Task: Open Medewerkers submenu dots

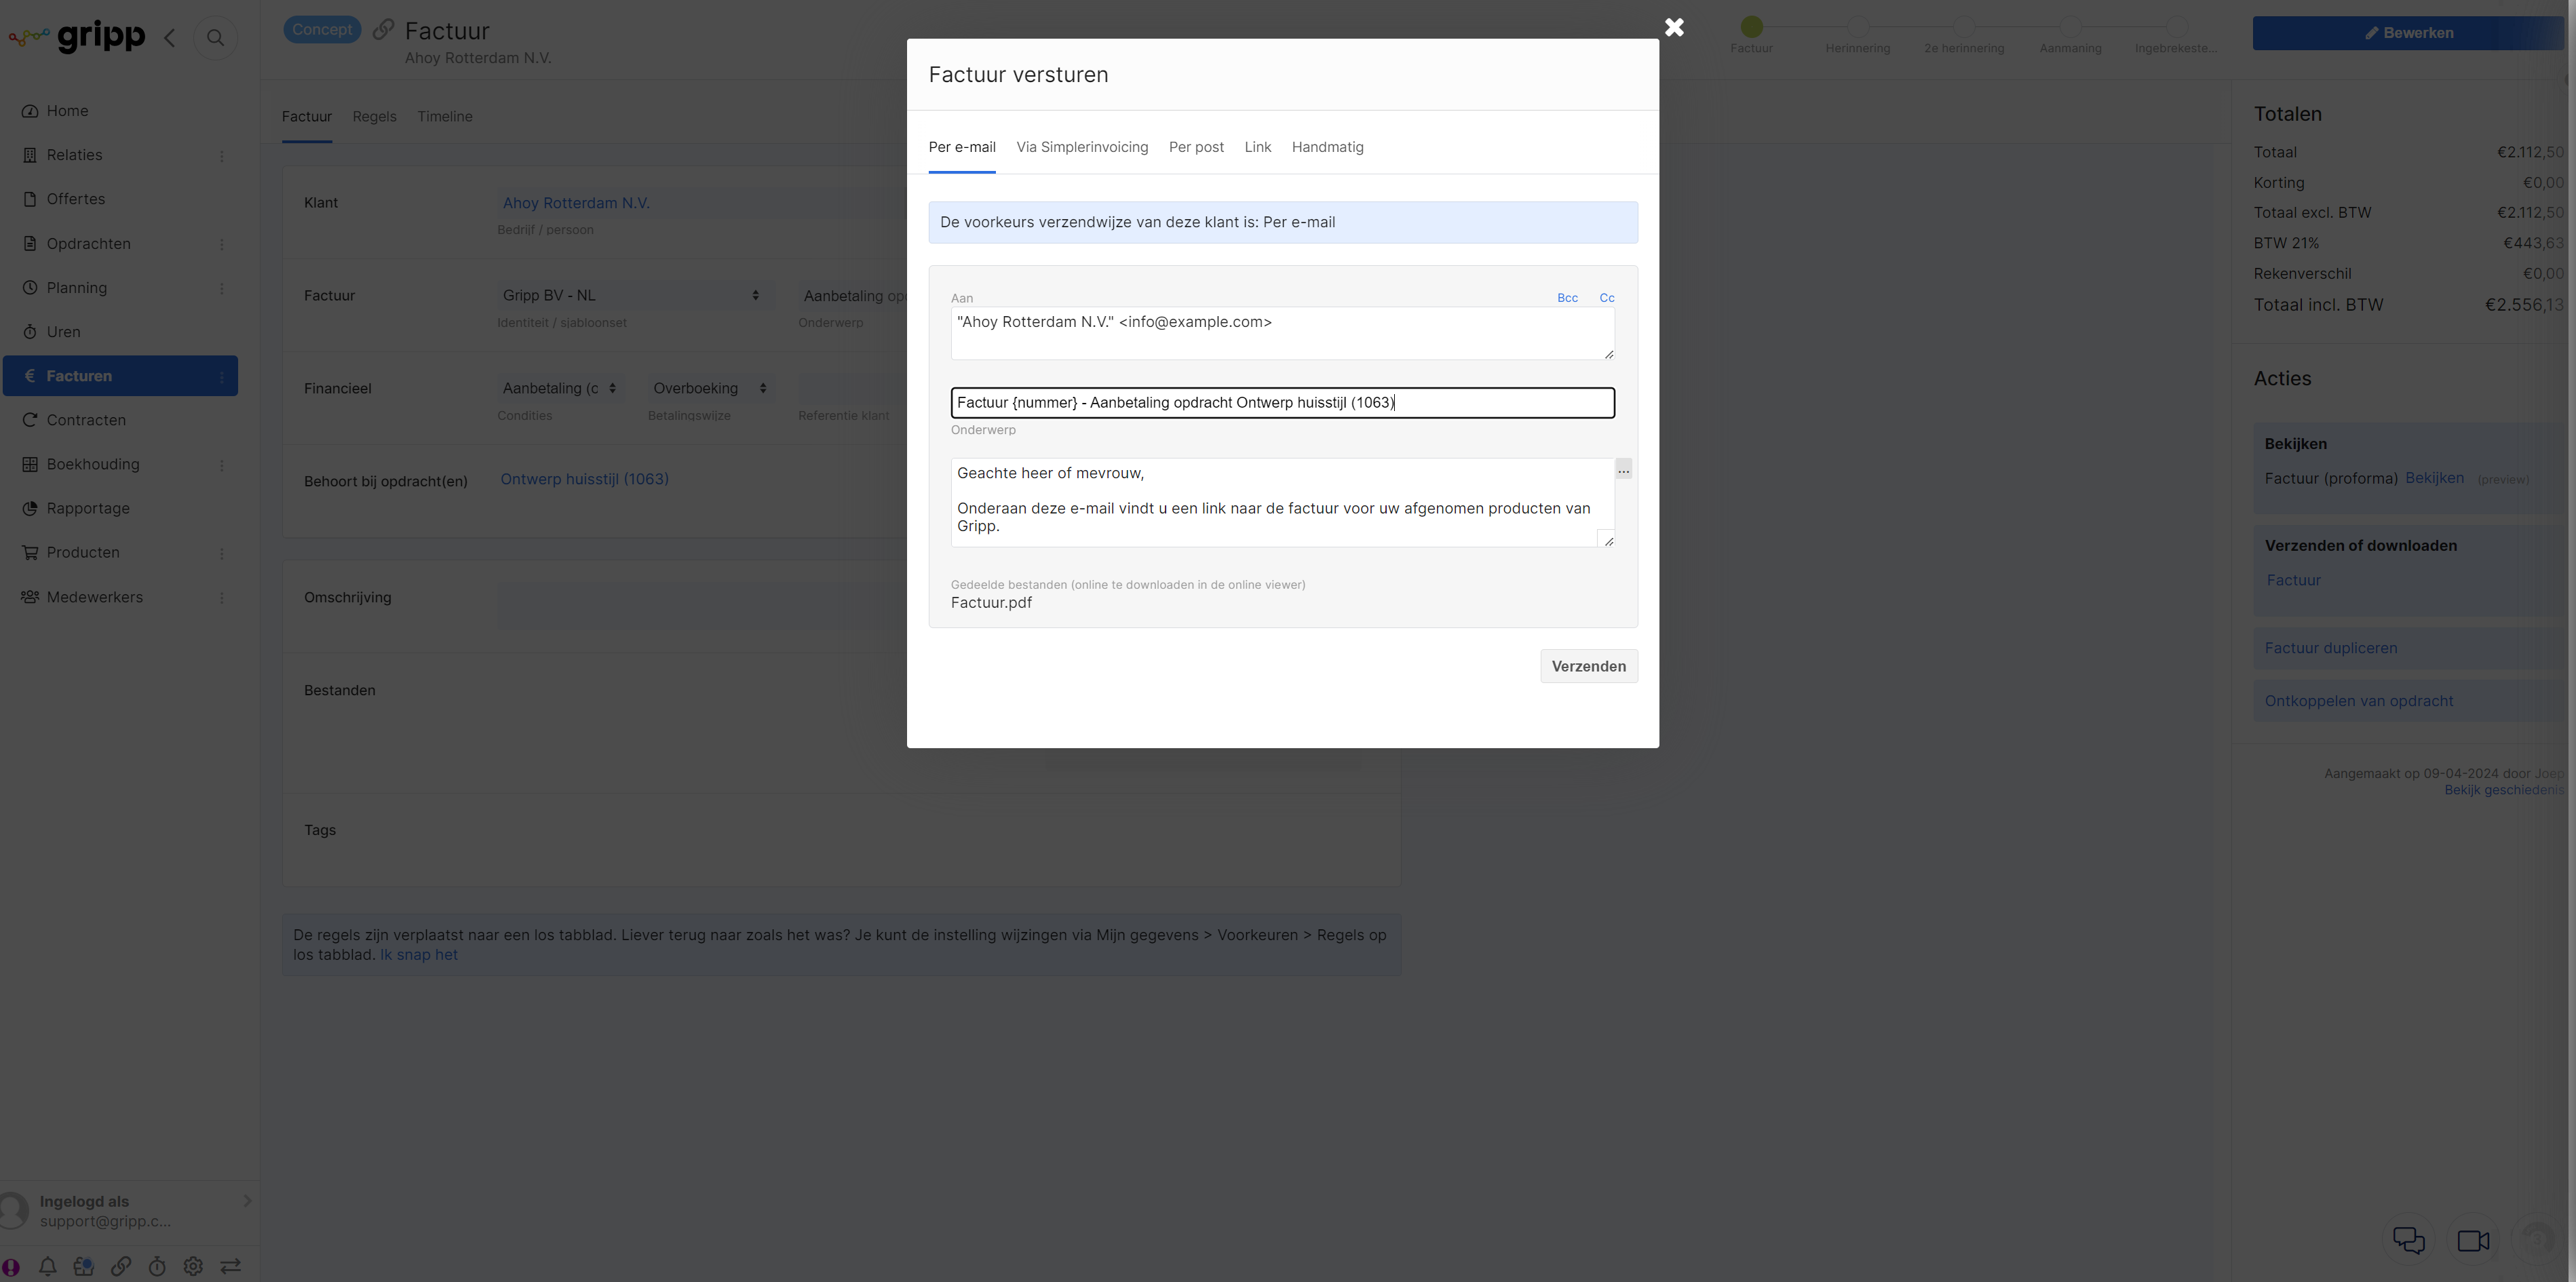Action: 222,597
